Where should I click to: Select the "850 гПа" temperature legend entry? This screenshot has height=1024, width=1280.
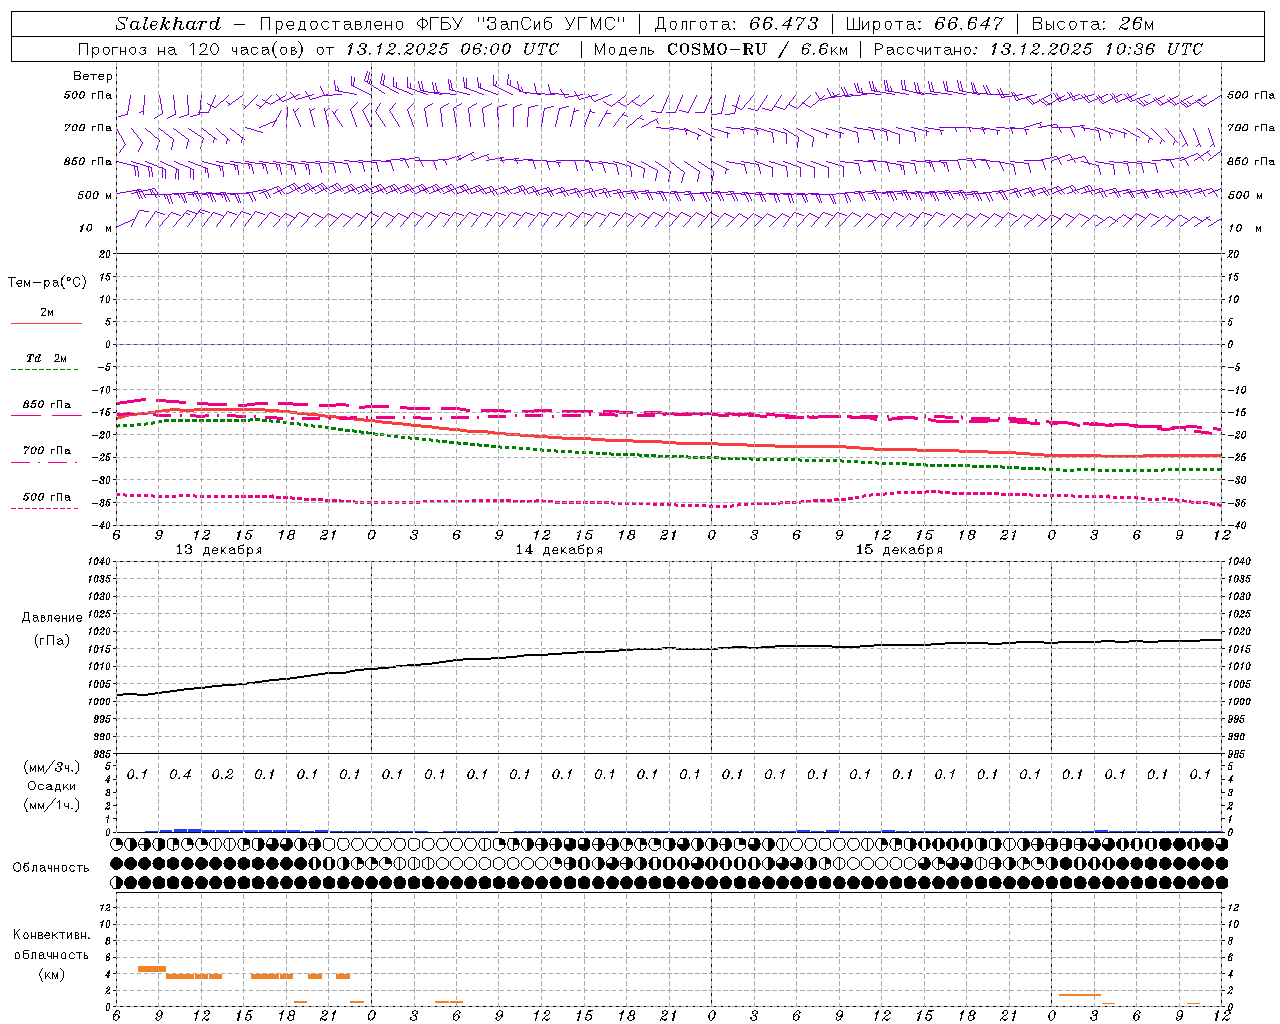coord(47,405)
